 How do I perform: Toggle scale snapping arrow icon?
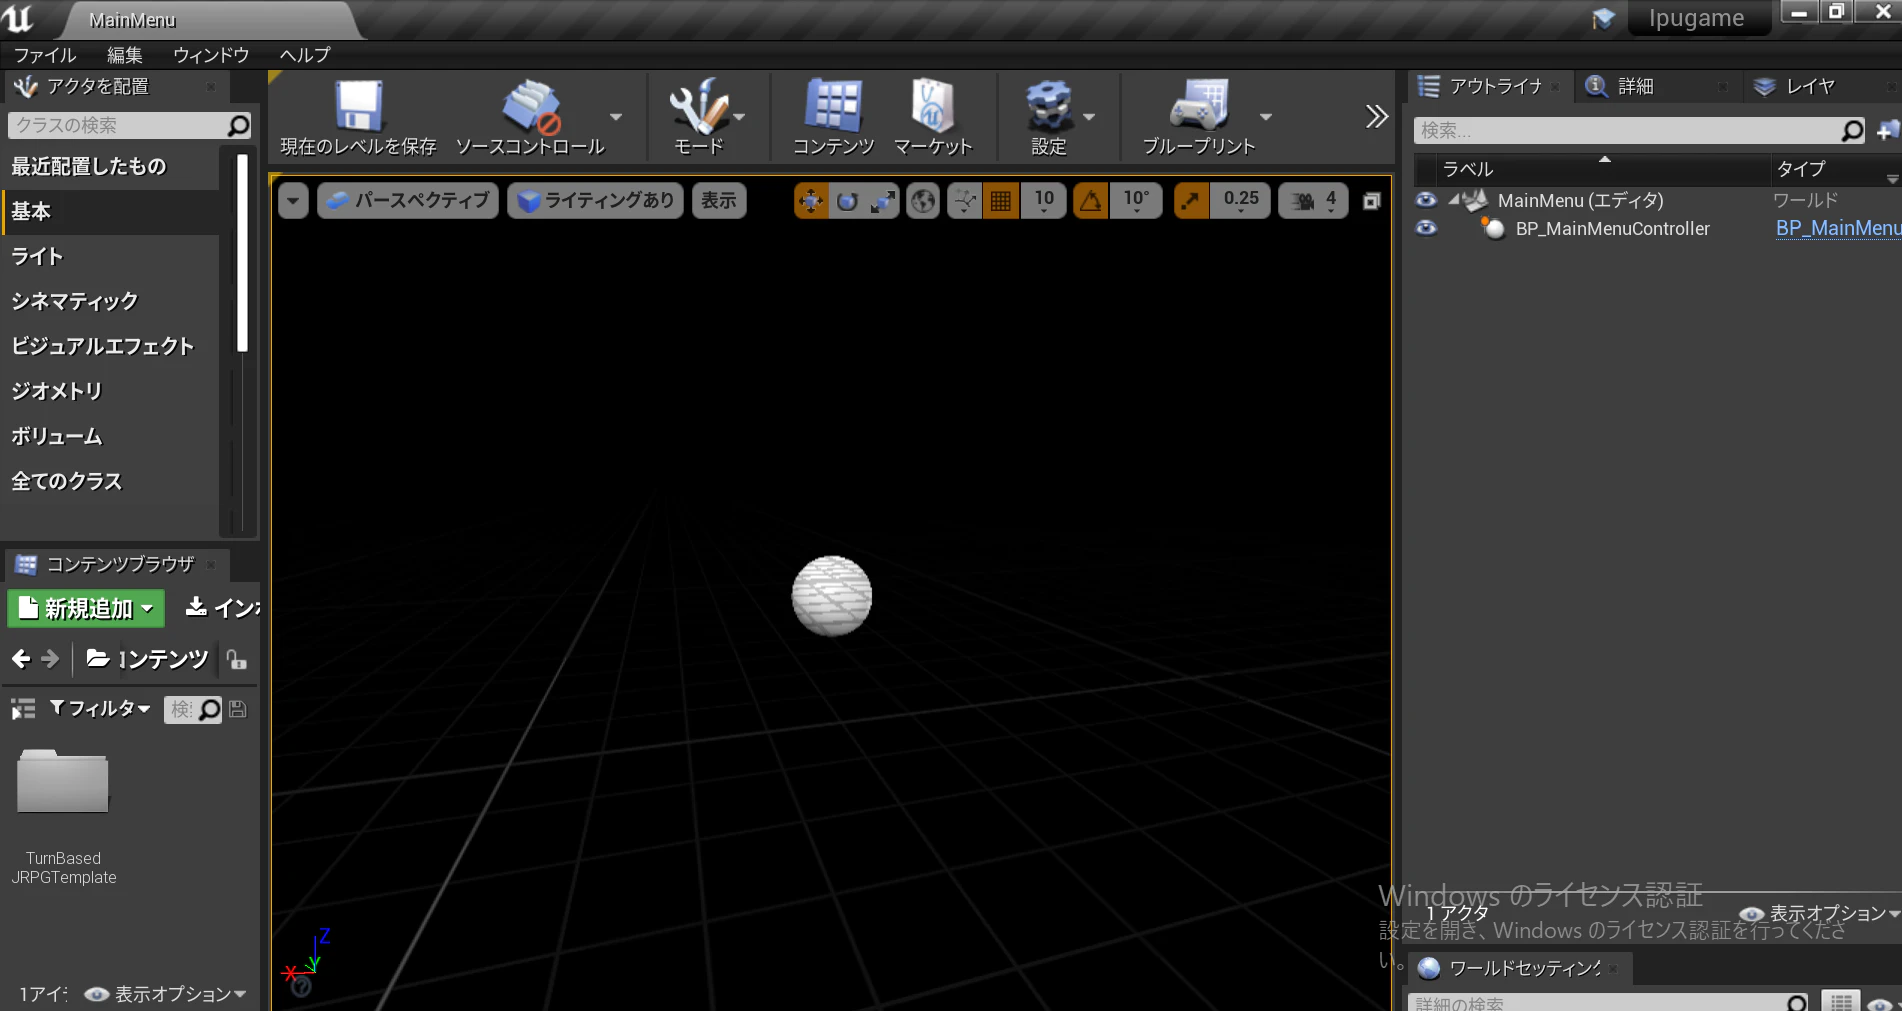[1191, 201]
